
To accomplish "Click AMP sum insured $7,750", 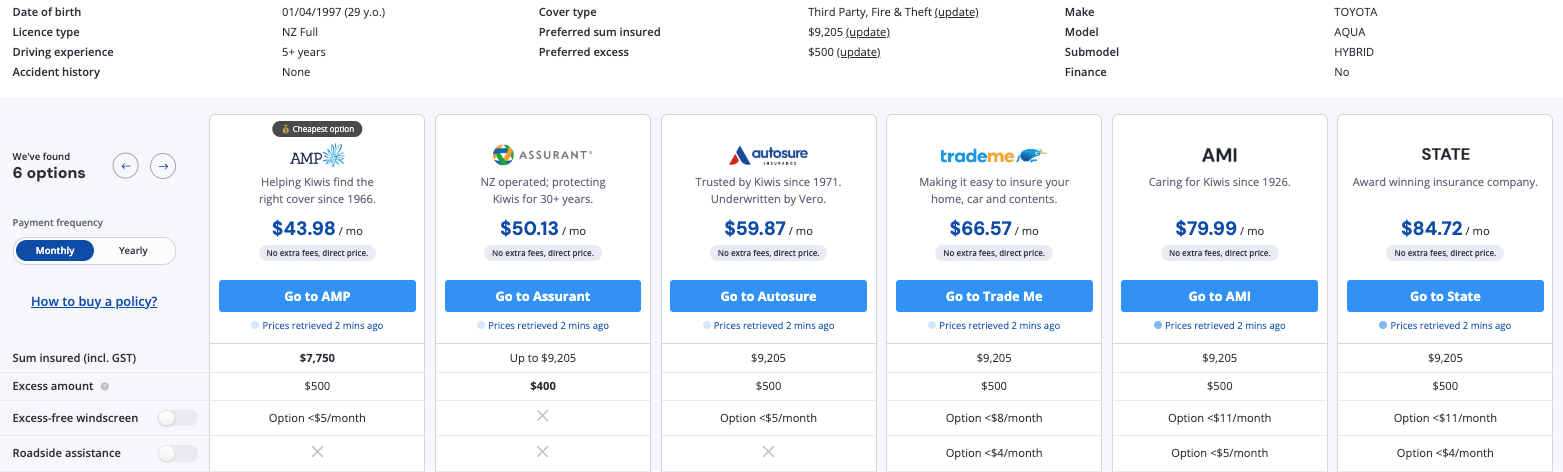I will tap(317, 358).
